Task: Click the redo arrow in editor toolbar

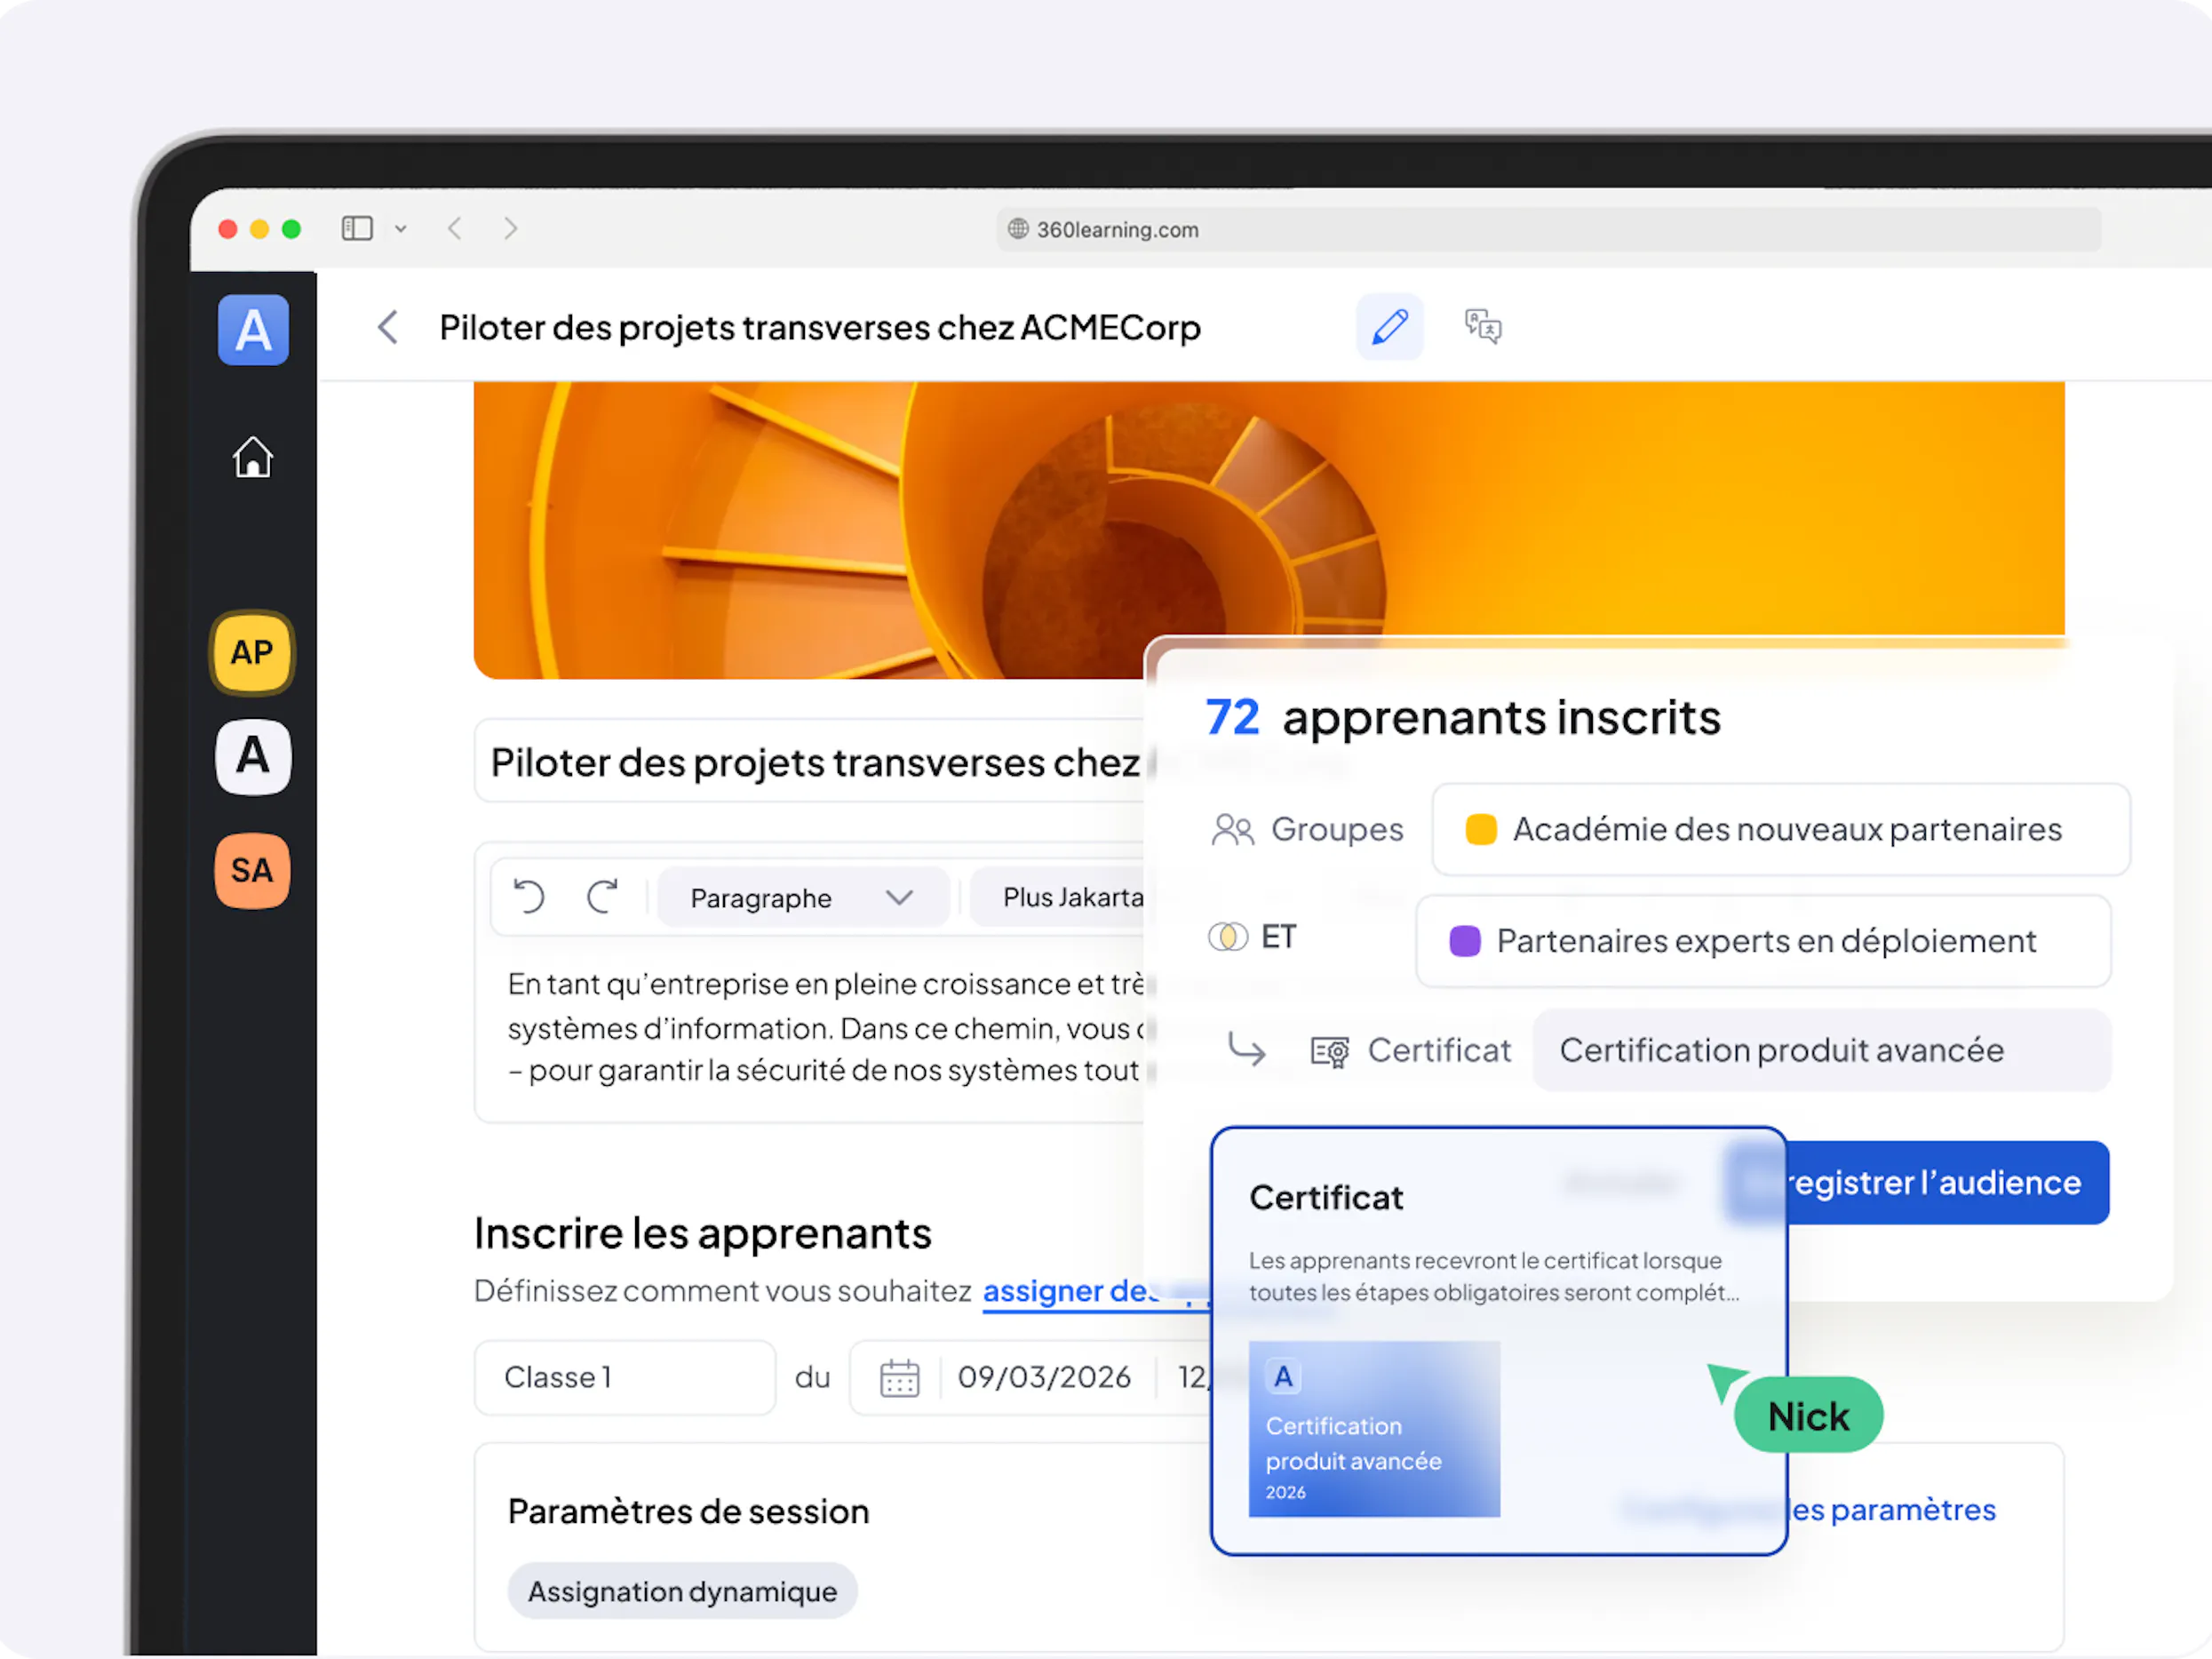Action: (602, 896)
